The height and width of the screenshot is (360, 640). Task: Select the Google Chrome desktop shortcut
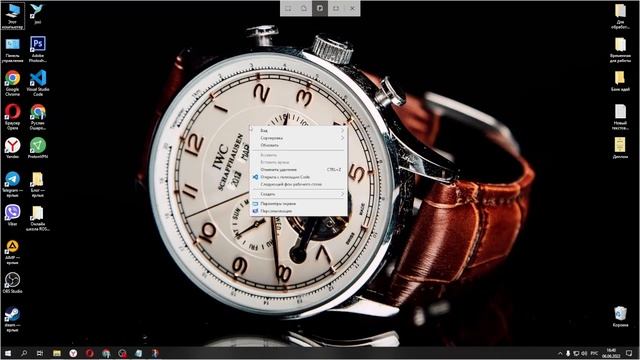pyautogui.click(x=13, y=83)
